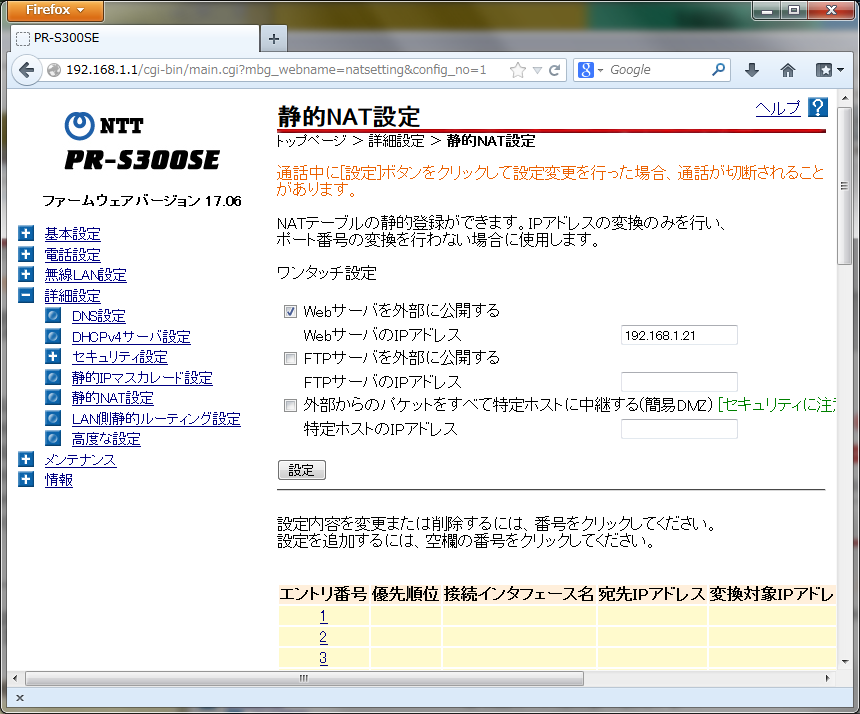Click the browser back arrow button
Viewport: 860px width, 714px height.
click(26, 70)
